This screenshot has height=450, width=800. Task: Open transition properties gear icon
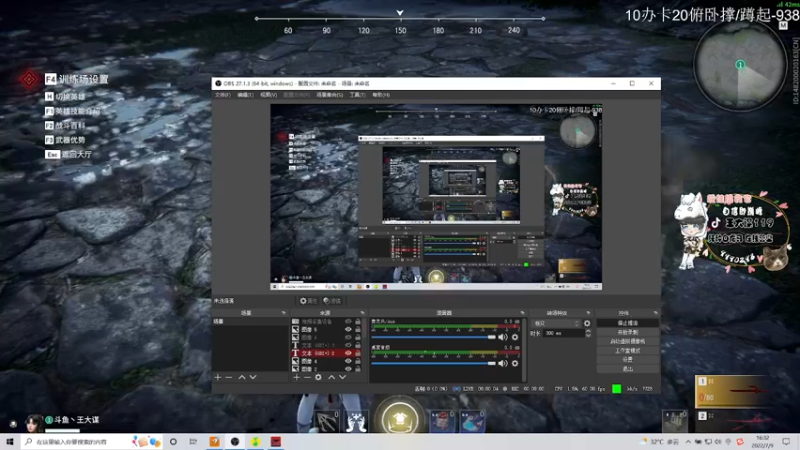pyautogui.click(x=587, y=323)
